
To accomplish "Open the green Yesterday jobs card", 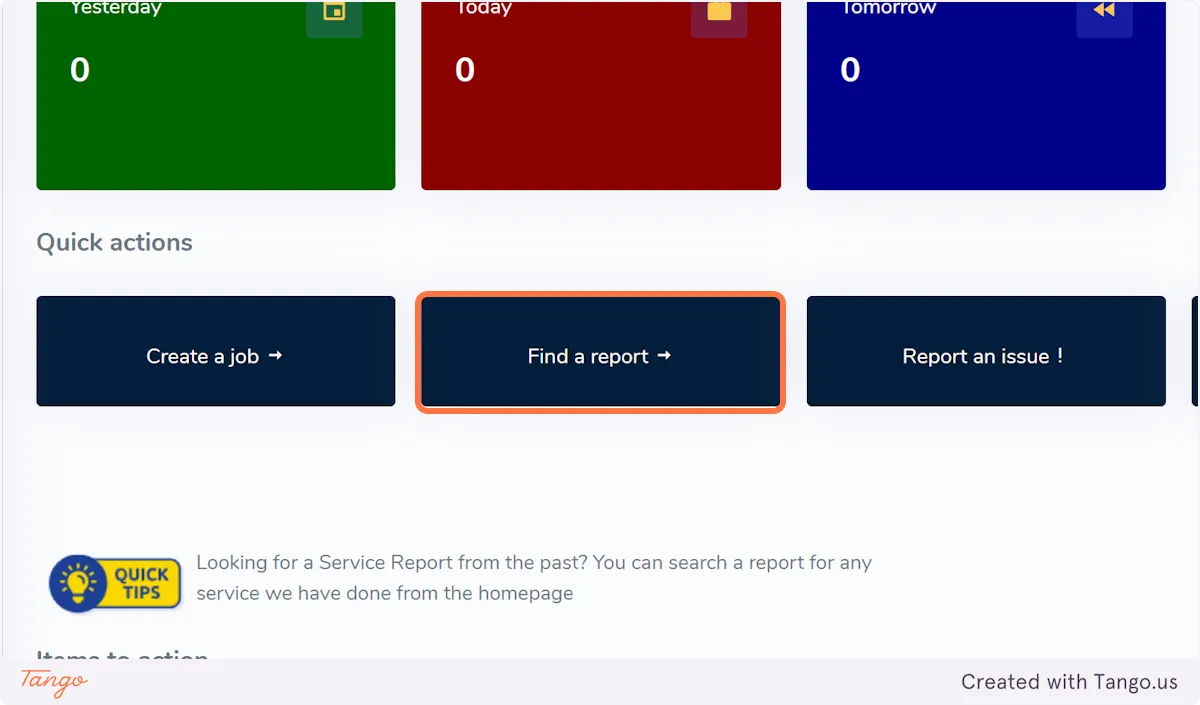I will click(x=216, y=120).
